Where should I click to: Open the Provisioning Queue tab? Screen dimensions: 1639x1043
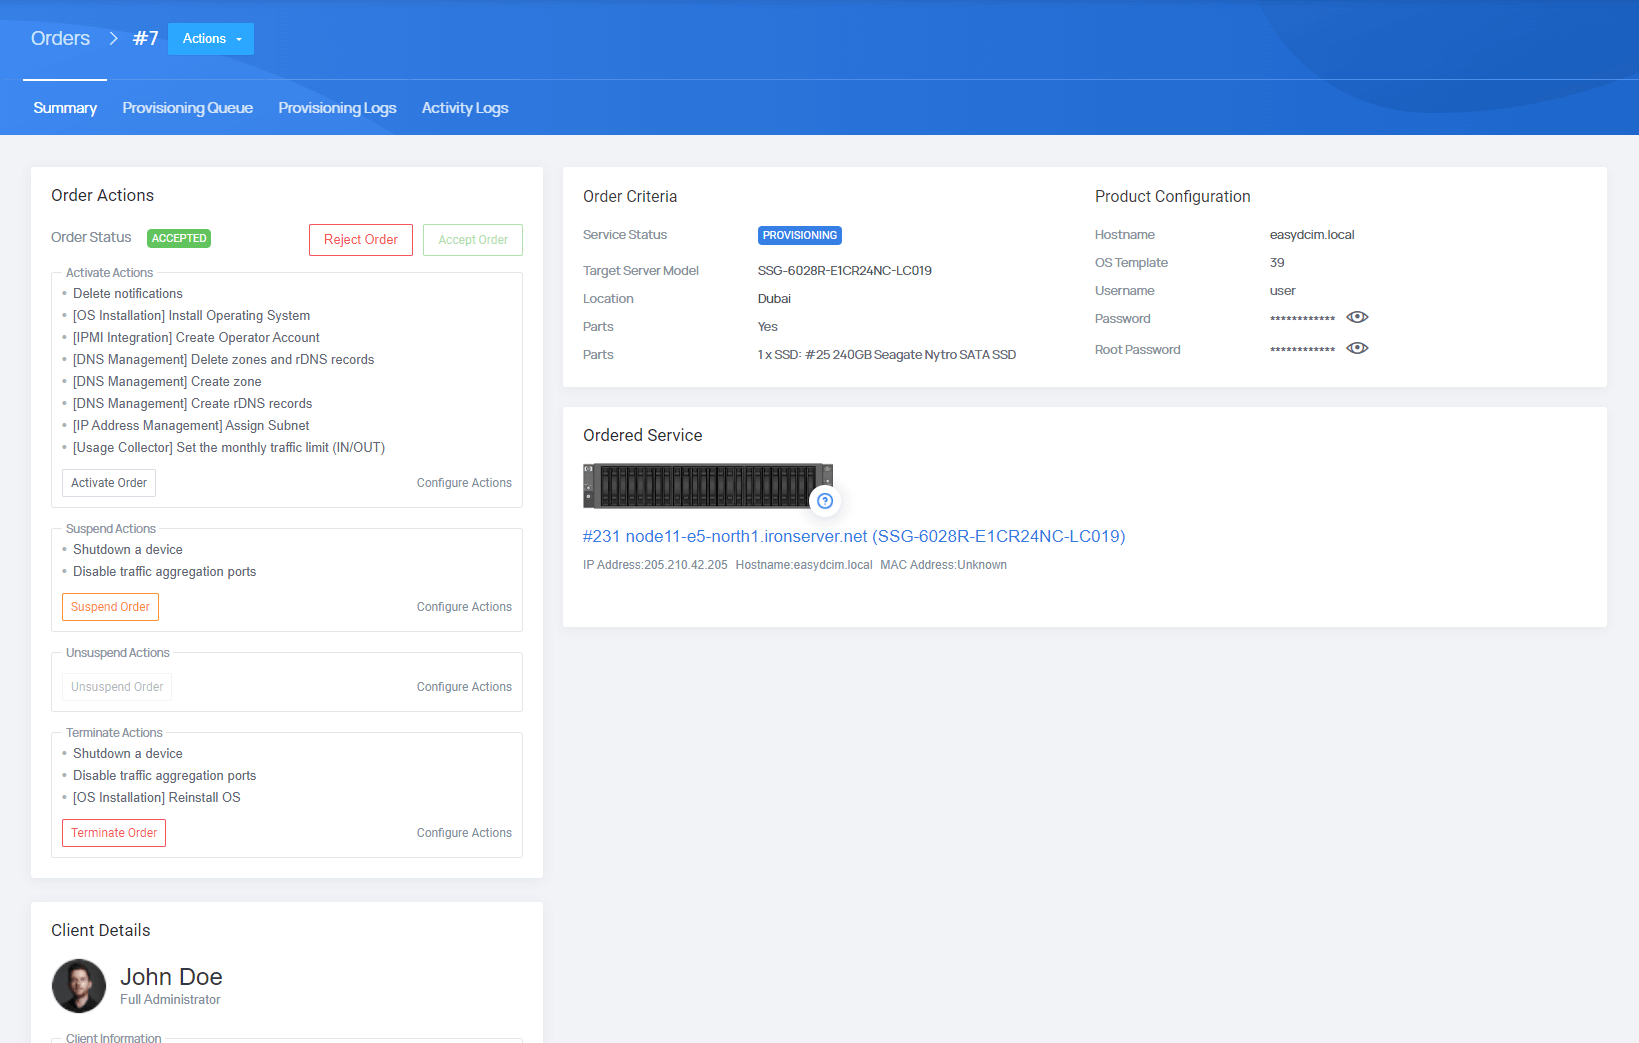187,108
